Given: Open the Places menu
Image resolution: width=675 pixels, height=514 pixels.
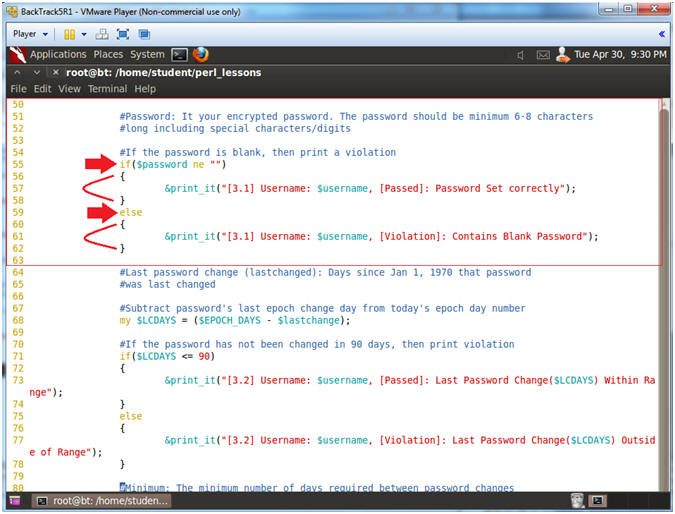Looking at the screenshot, I should click(108, 55).
